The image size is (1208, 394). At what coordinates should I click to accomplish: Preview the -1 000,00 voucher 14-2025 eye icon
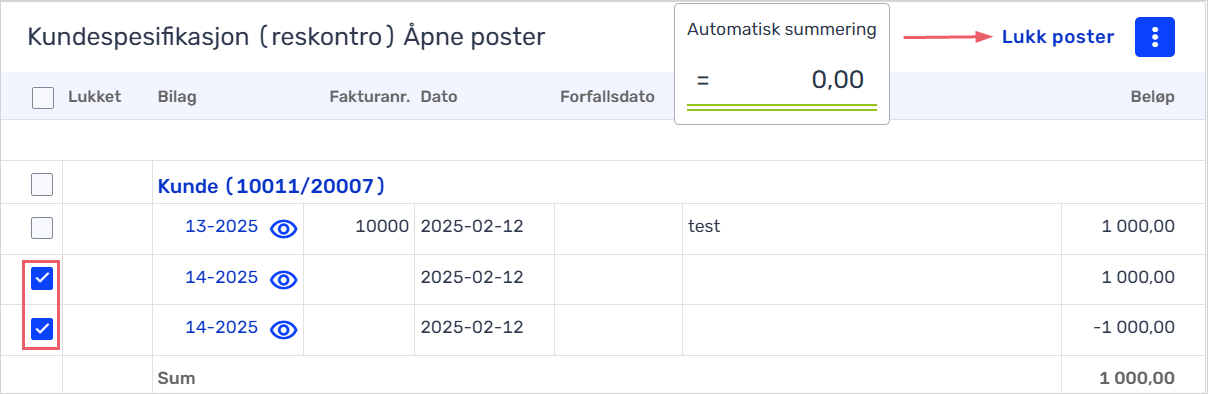(285, 329)
